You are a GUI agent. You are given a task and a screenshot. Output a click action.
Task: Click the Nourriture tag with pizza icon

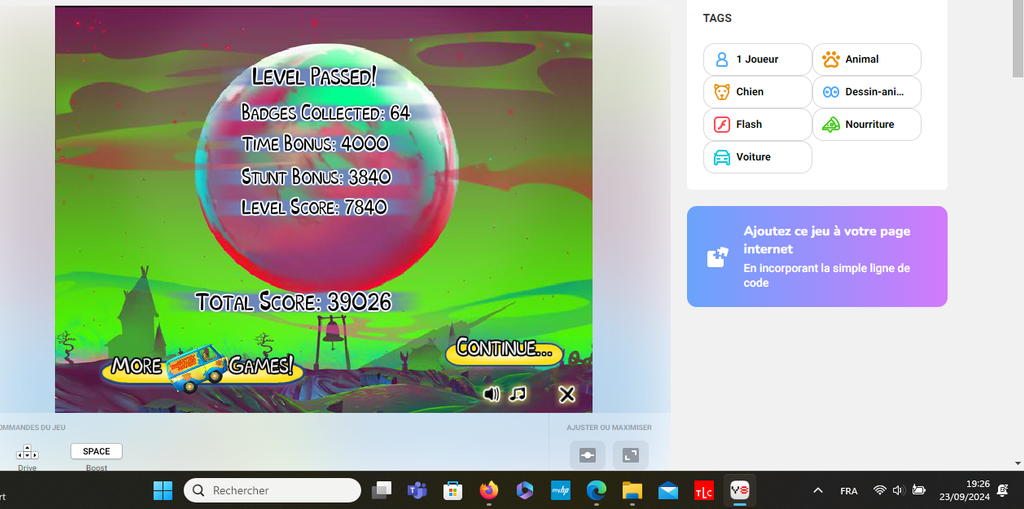coord(866,125)
